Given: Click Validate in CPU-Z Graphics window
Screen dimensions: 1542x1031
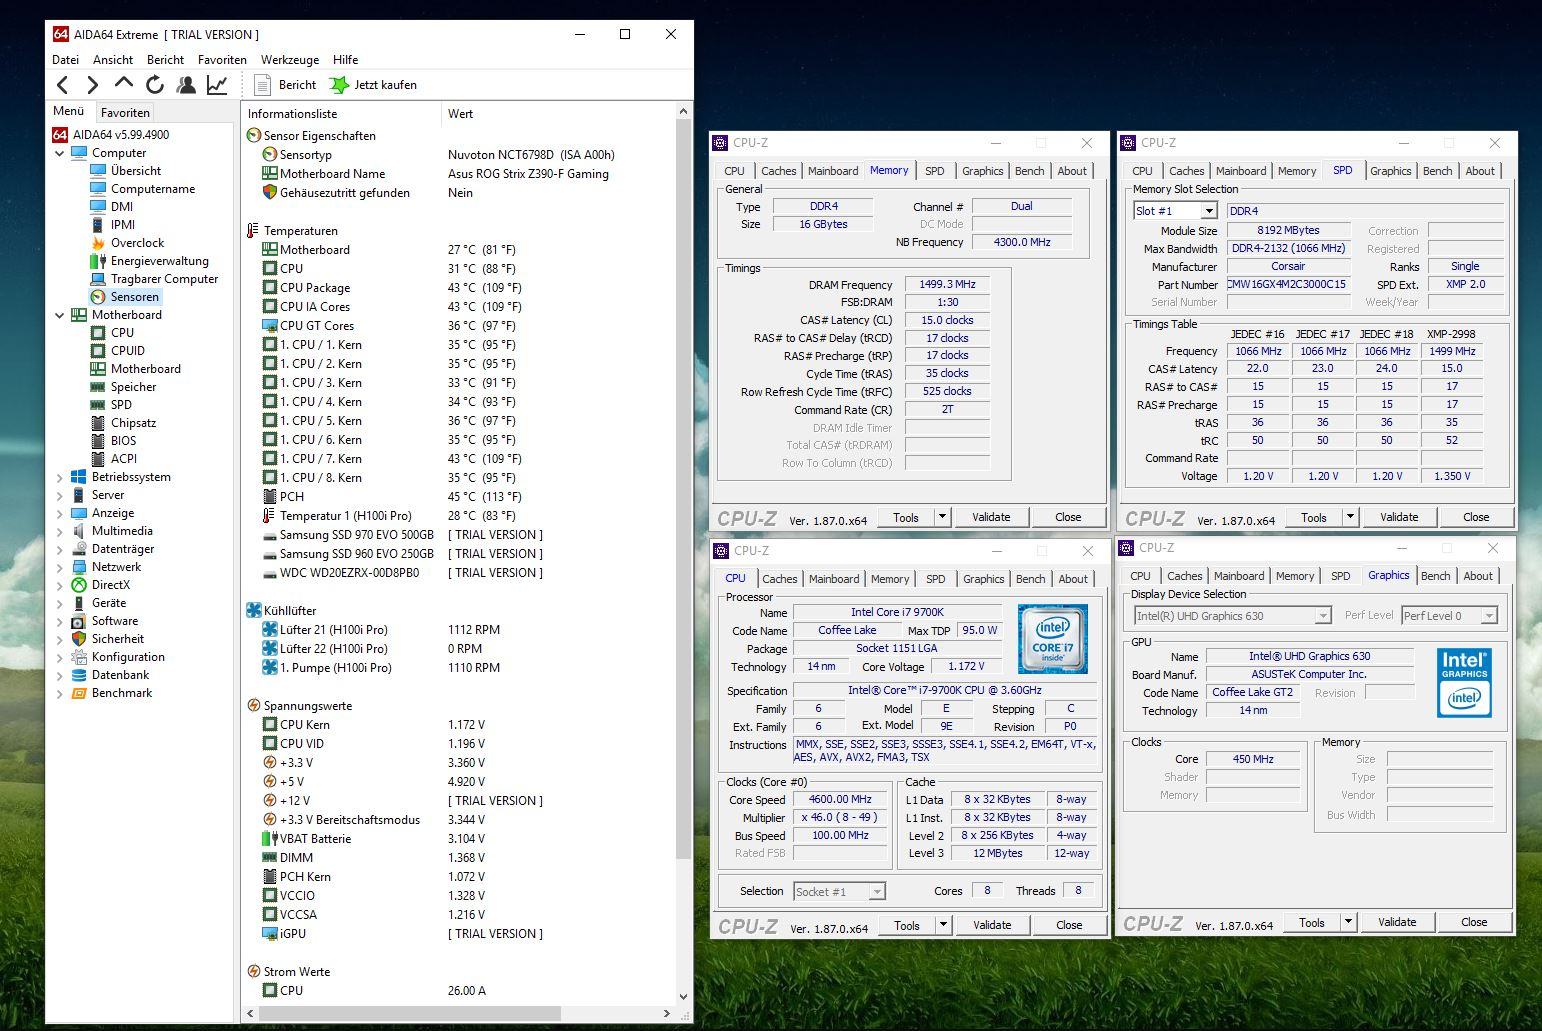Looking at the screenshot, I should pos(1397,922).
